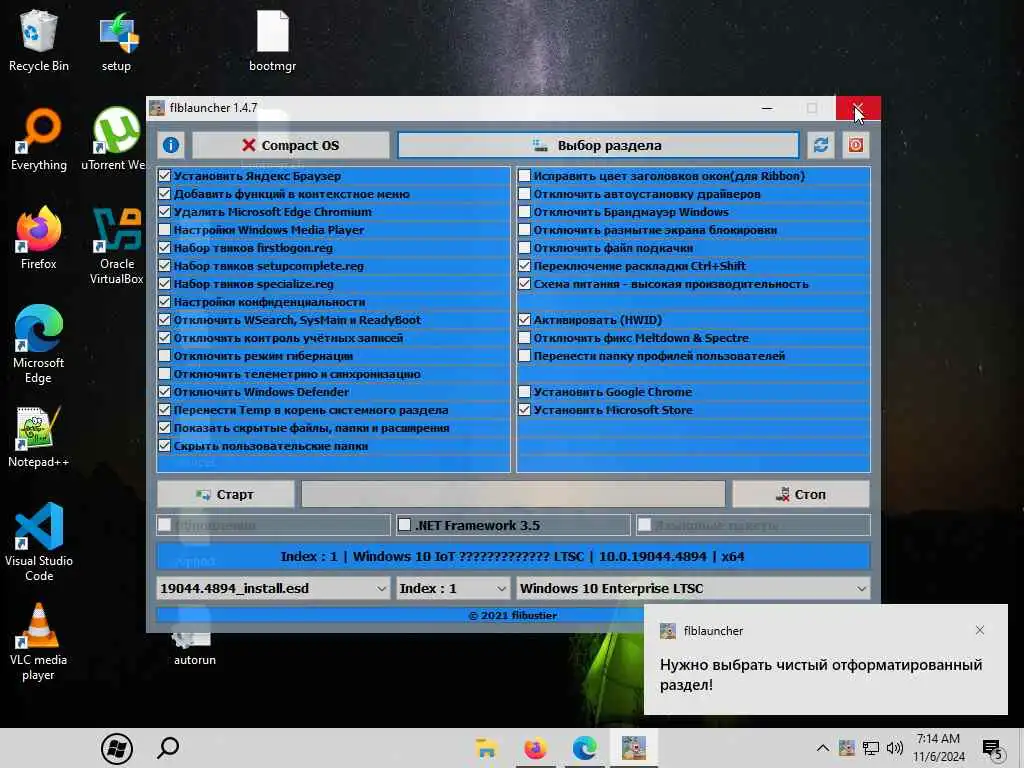Check Отключить автоустановку драйверов
This screenshot has height=768, width=1024.
pyautogui.click(x=524, y=194)
